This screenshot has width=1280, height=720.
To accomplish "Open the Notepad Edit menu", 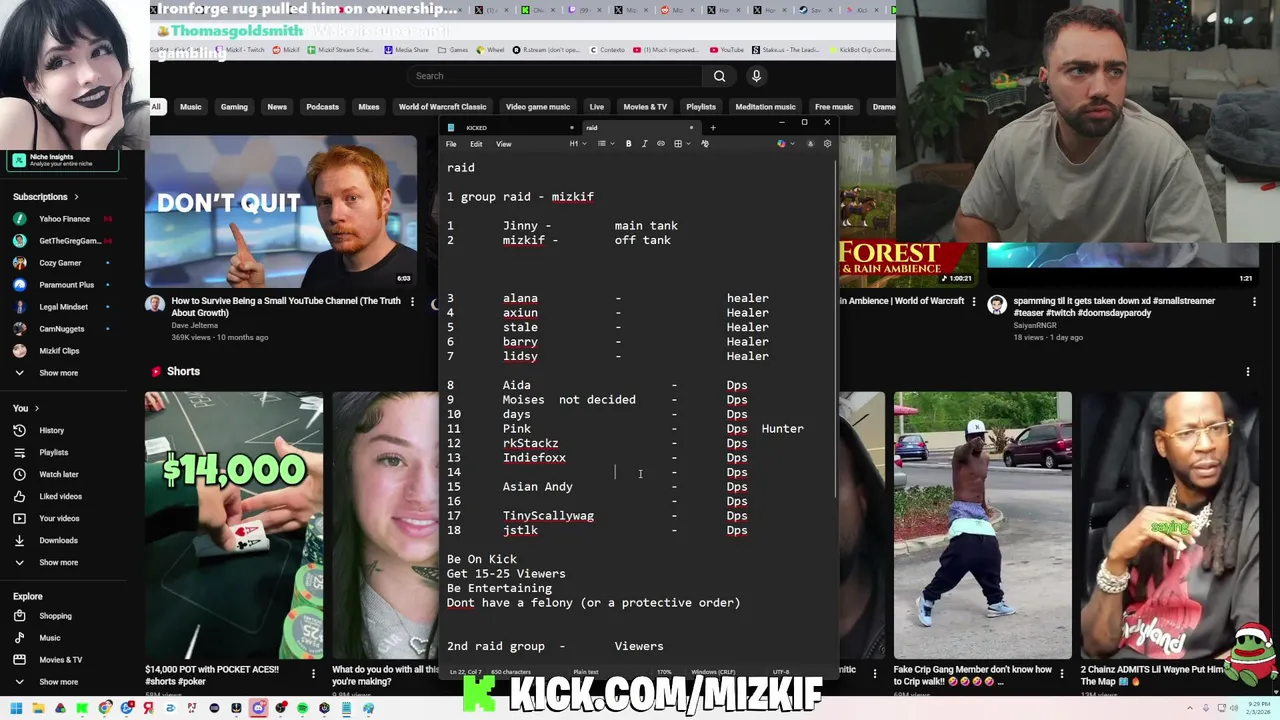I will (476, 144).
